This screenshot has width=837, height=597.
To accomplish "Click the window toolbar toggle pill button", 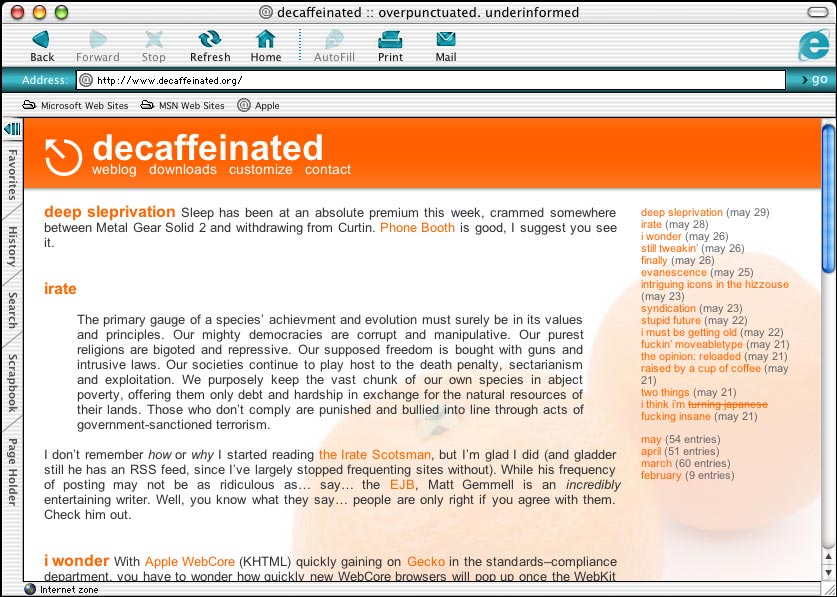I will click(817, 12).
